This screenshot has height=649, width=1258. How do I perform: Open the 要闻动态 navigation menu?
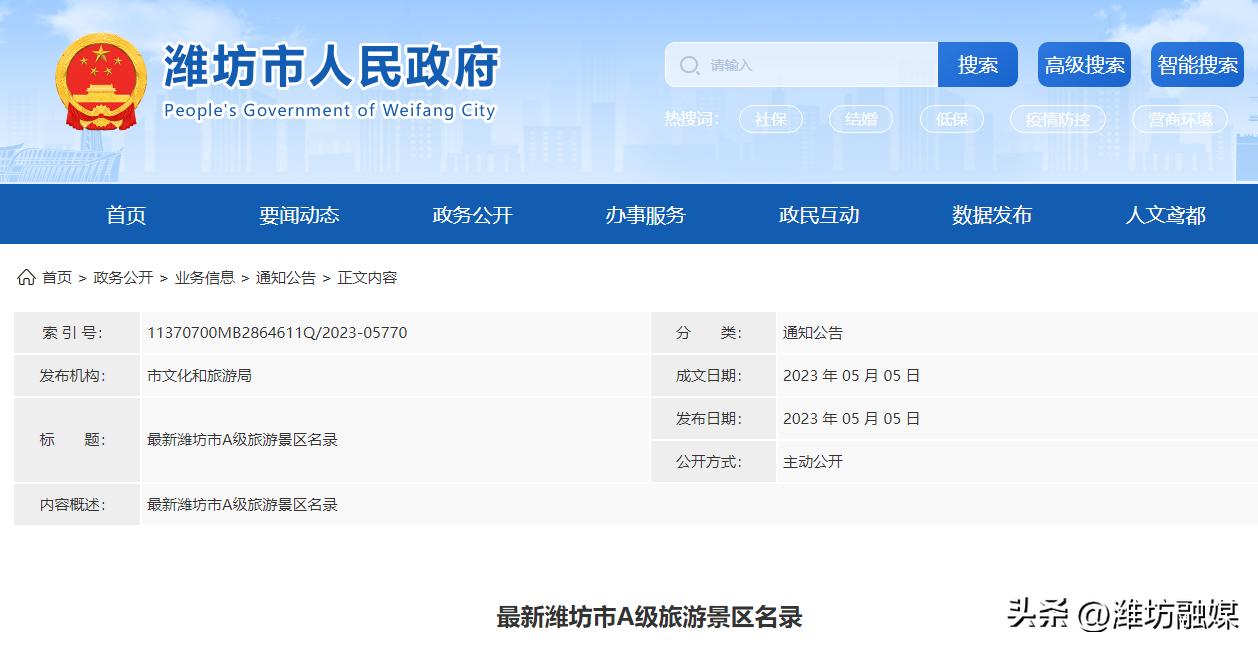point(298,214)
